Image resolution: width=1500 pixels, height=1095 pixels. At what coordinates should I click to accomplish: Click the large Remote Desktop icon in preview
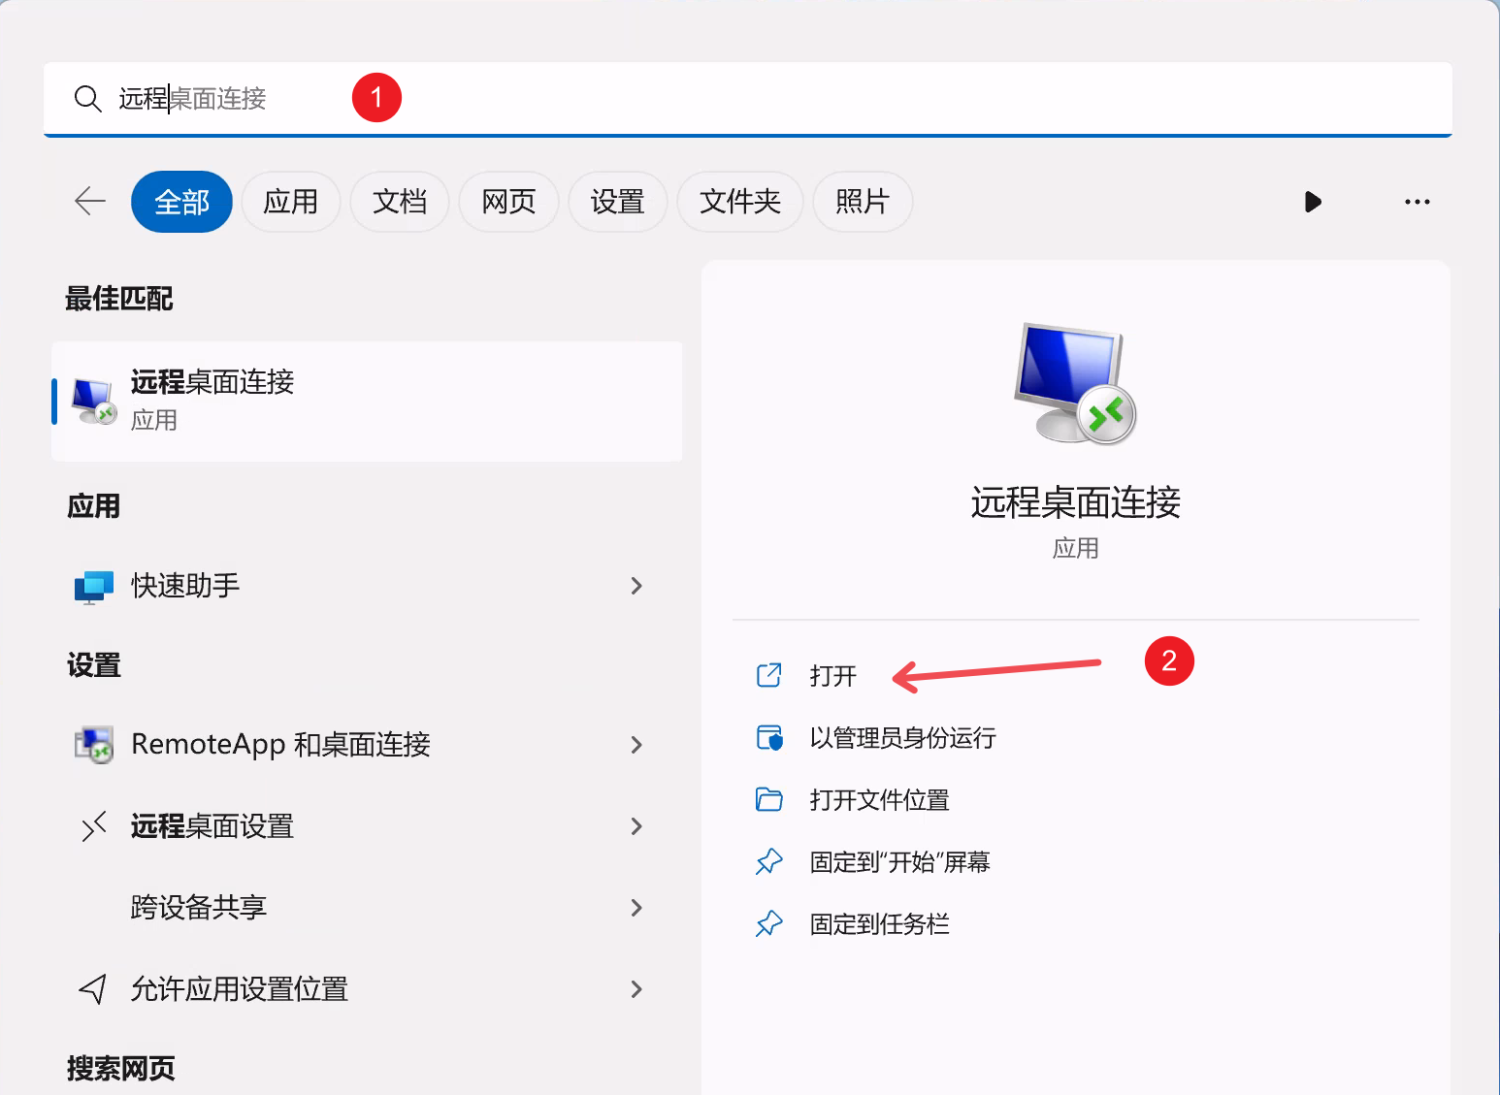click(x=1075, y=384)
